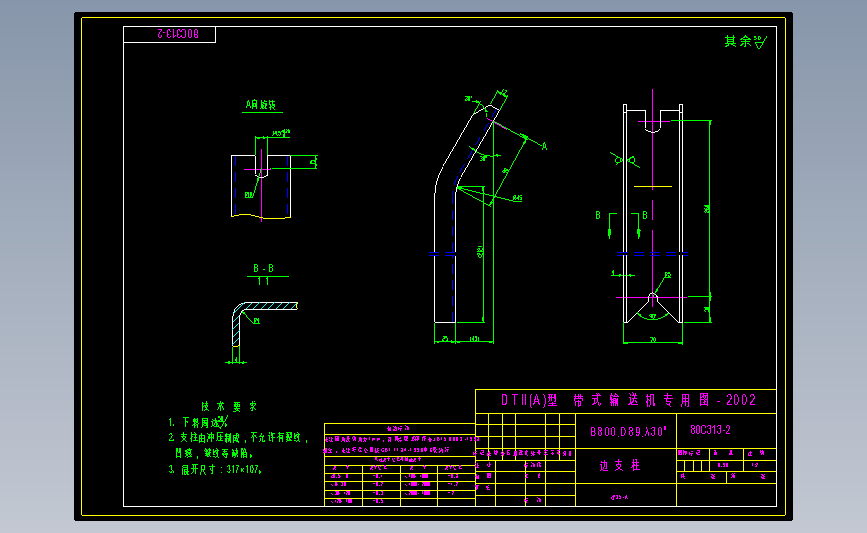Screen dimensions: 867x533
Task: Click technical requirement line starting "1."
Action: click(x=198, y=422)
